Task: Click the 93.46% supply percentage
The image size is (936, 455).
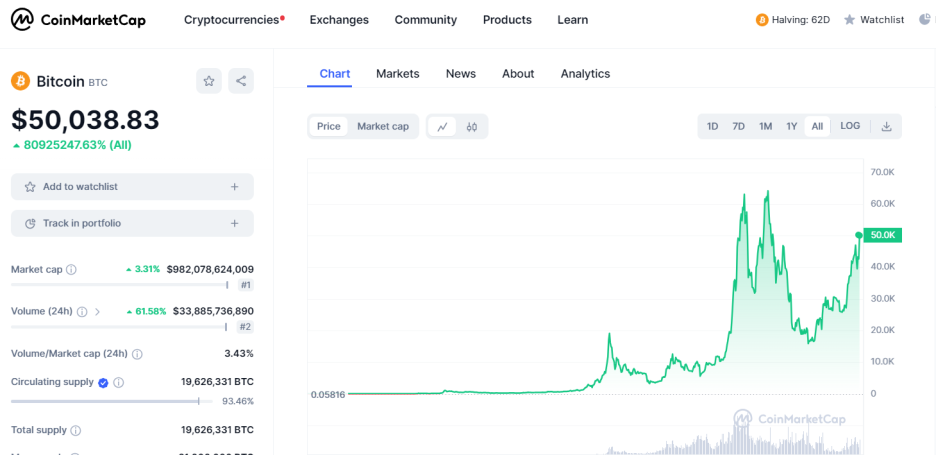Action: pos(238,401)
